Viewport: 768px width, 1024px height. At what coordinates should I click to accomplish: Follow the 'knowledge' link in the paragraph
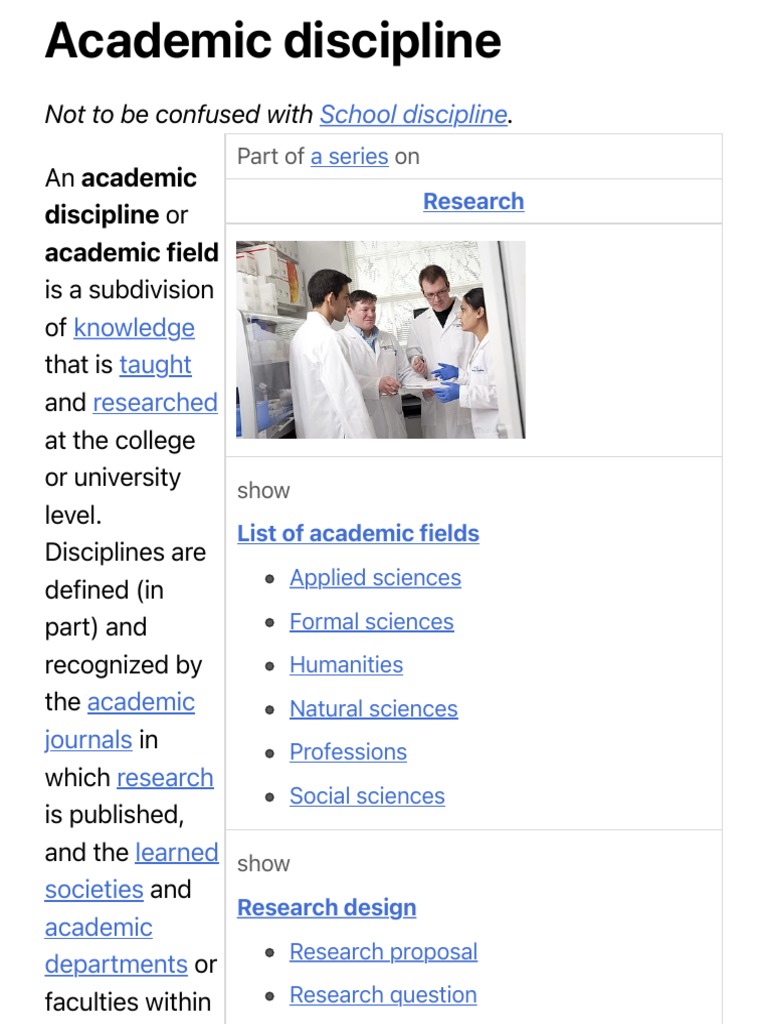(134, 328)
